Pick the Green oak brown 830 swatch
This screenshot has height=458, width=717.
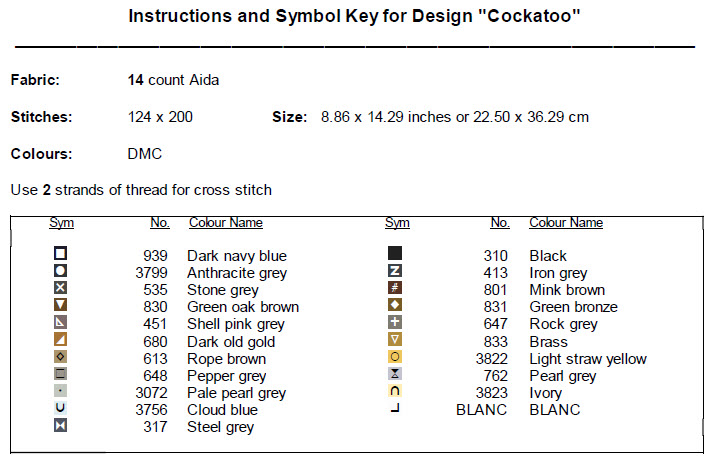pos(61,306)
